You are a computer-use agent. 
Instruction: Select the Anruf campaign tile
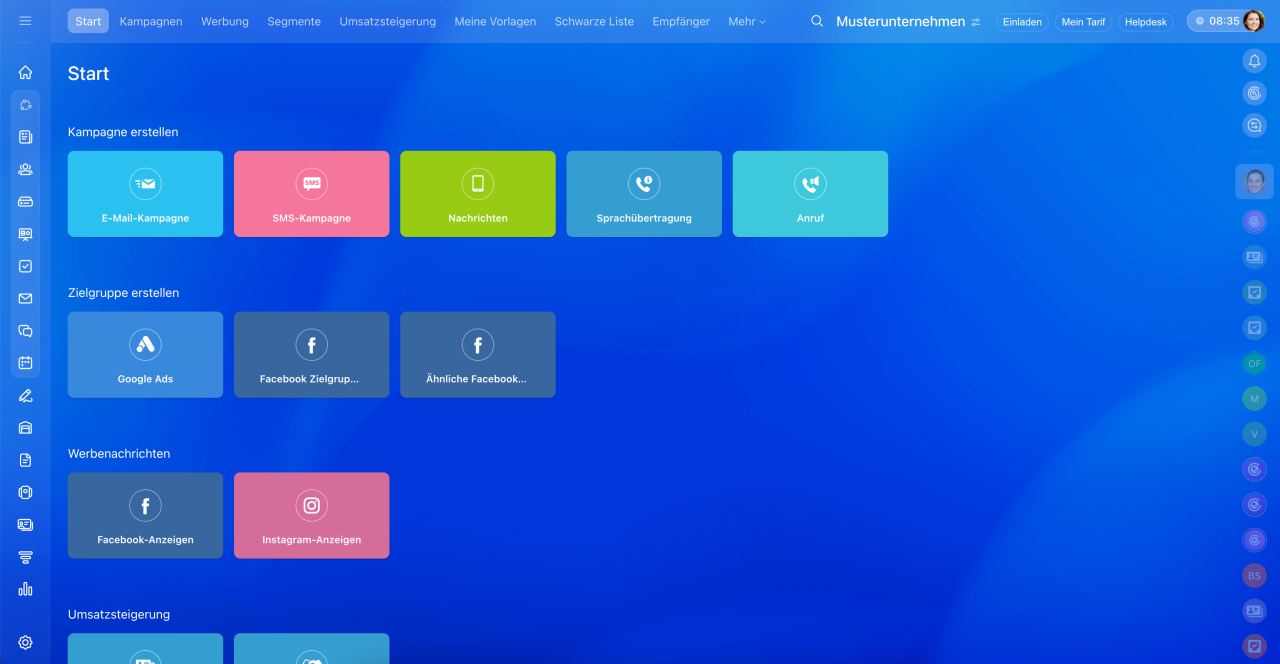[810, 194]
